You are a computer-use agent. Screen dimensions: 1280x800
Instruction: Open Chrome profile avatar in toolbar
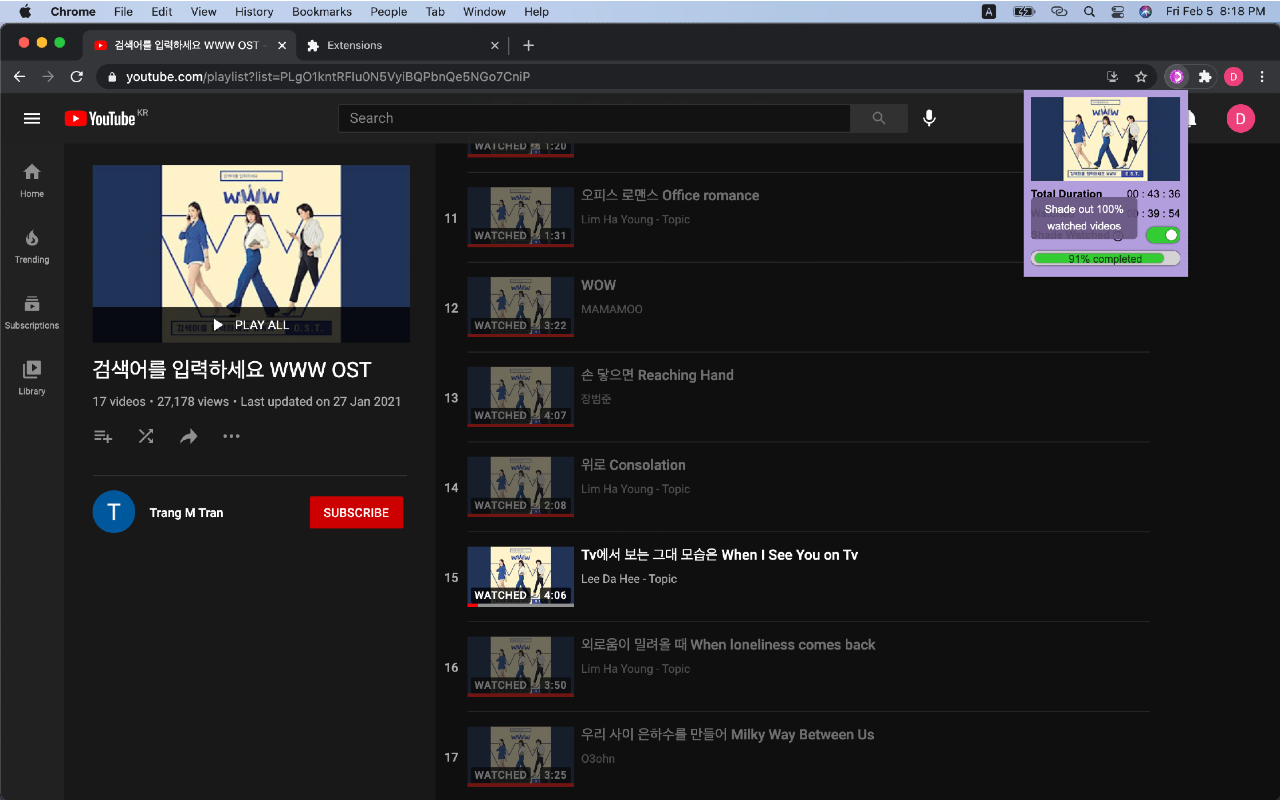1233,76
